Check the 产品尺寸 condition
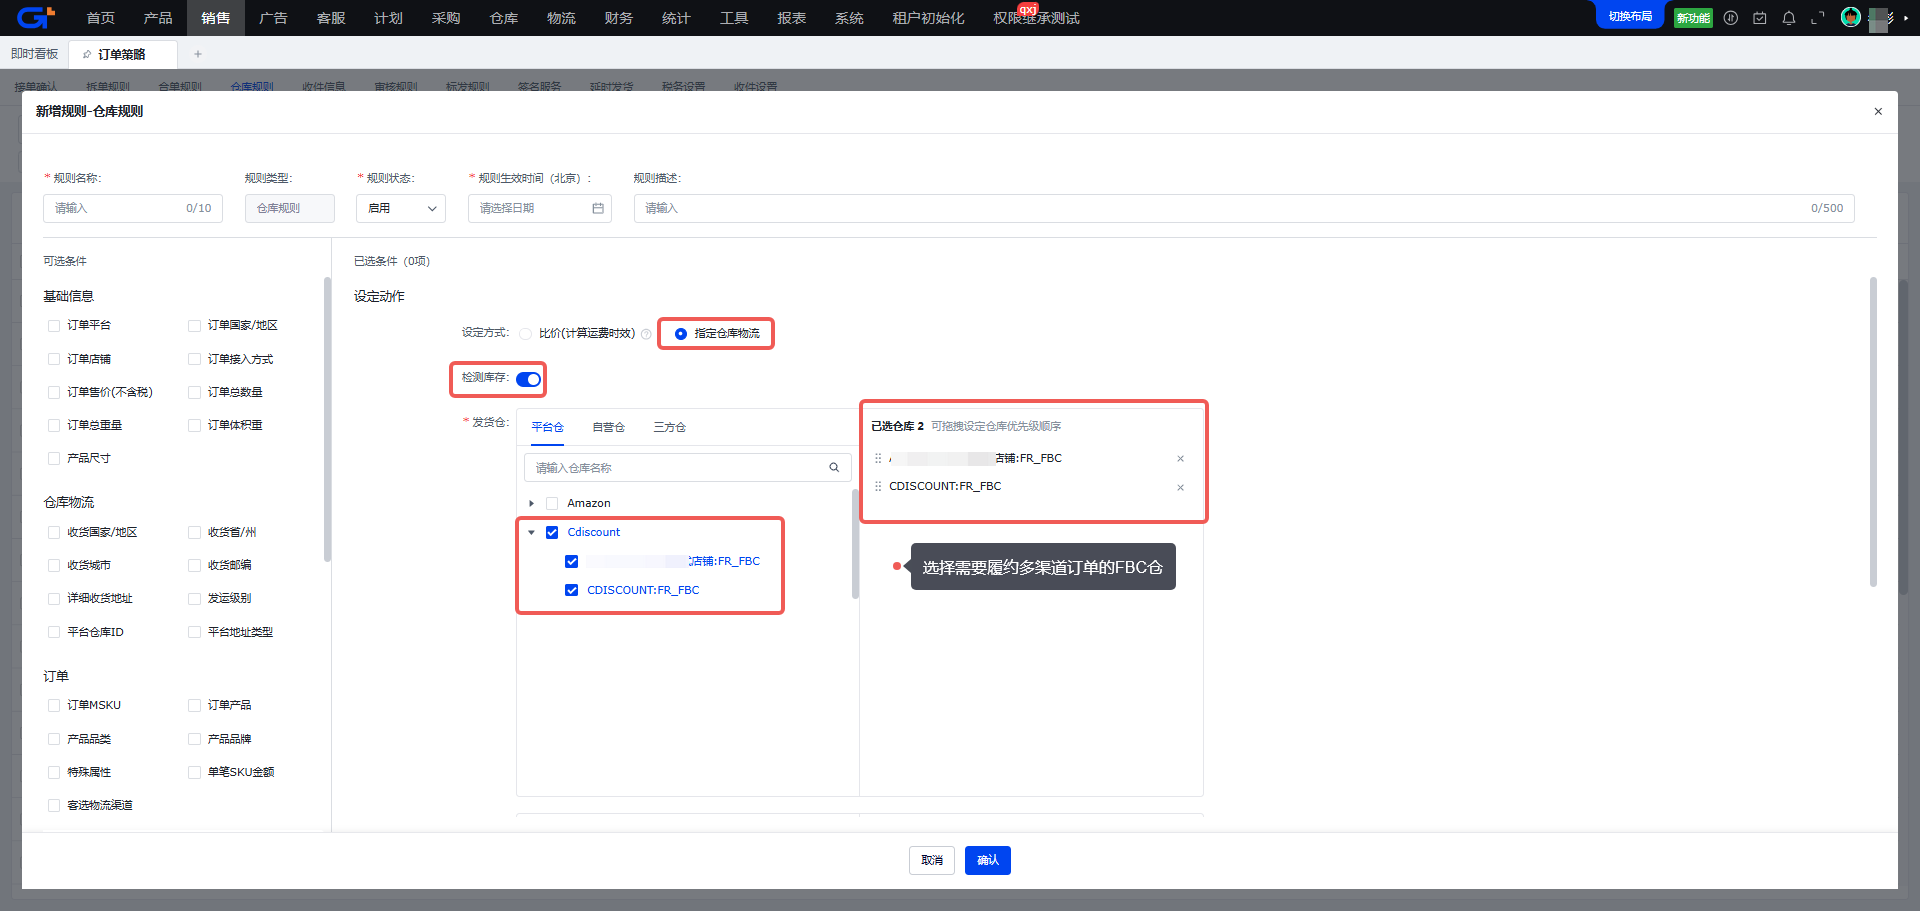The image size is (1920, 911). coord(54,459)
